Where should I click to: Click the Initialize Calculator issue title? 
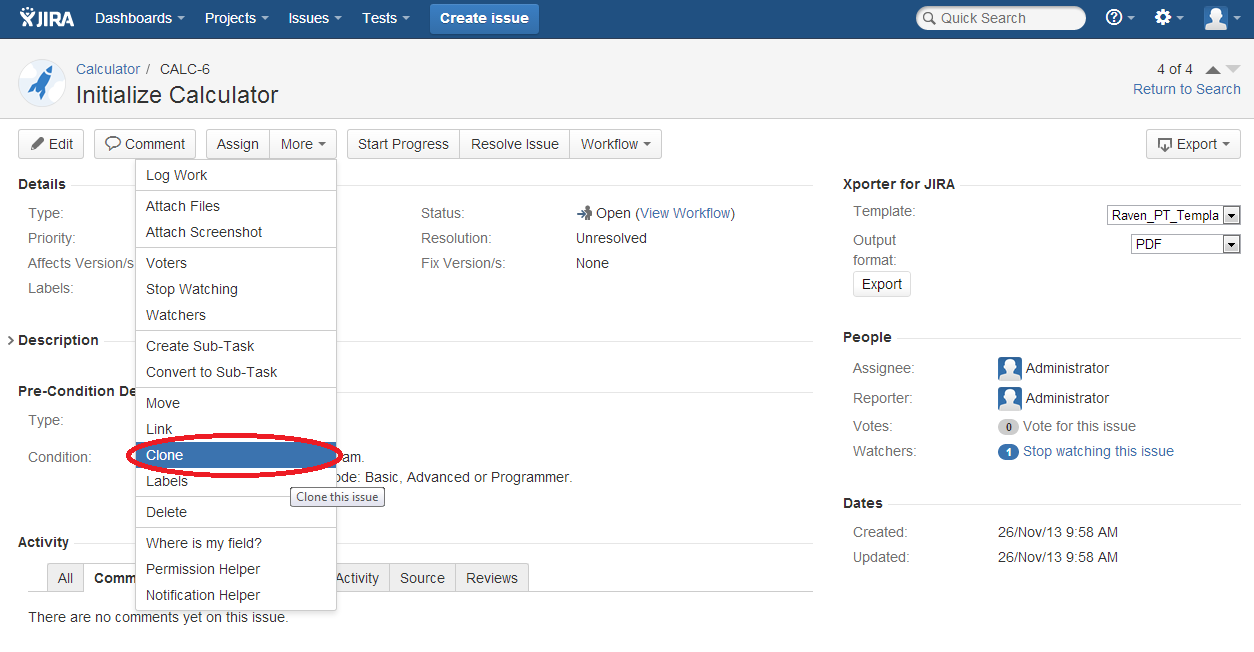point(177,95)
